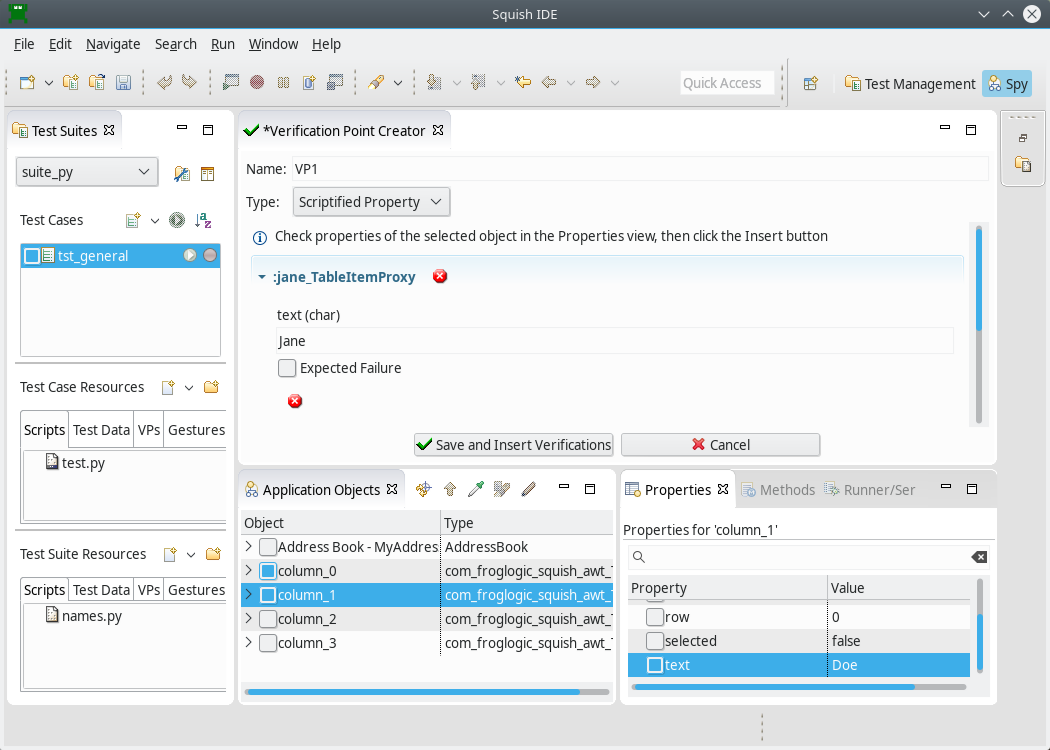
Task: Click the New Test Case icon
Action: tap(133, 220)
